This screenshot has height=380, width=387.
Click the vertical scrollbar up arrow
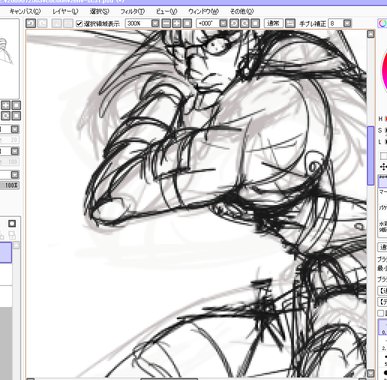point(371,34)
